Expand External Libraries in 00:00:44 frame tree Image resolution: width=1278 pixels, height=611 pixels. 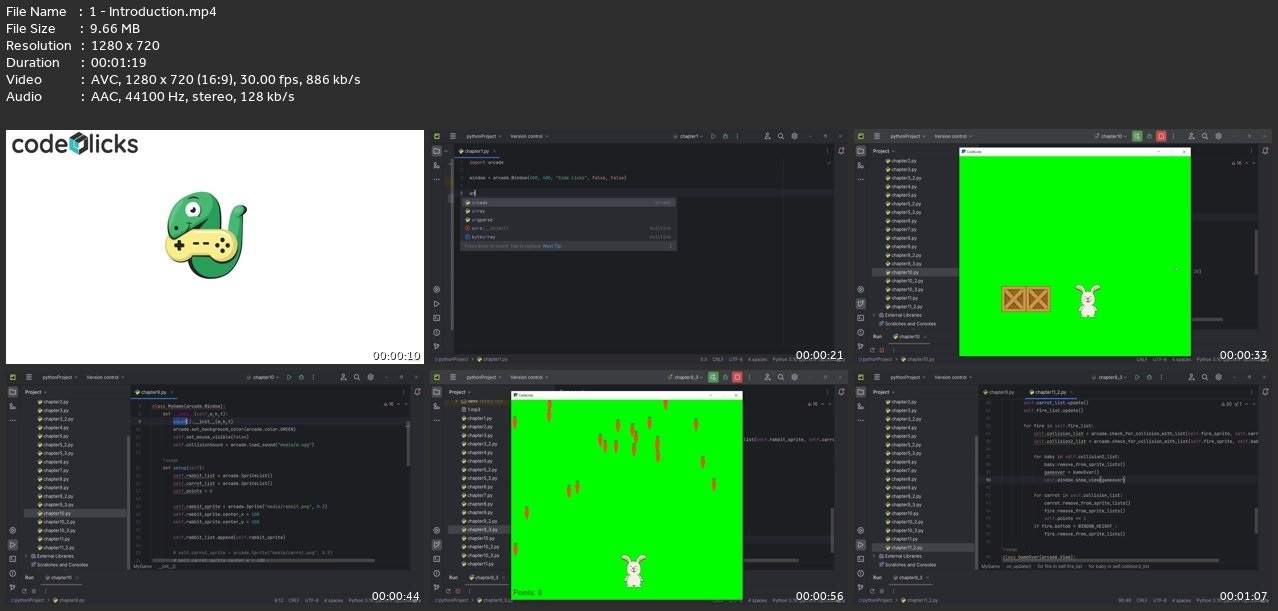[x=27, y=556]
